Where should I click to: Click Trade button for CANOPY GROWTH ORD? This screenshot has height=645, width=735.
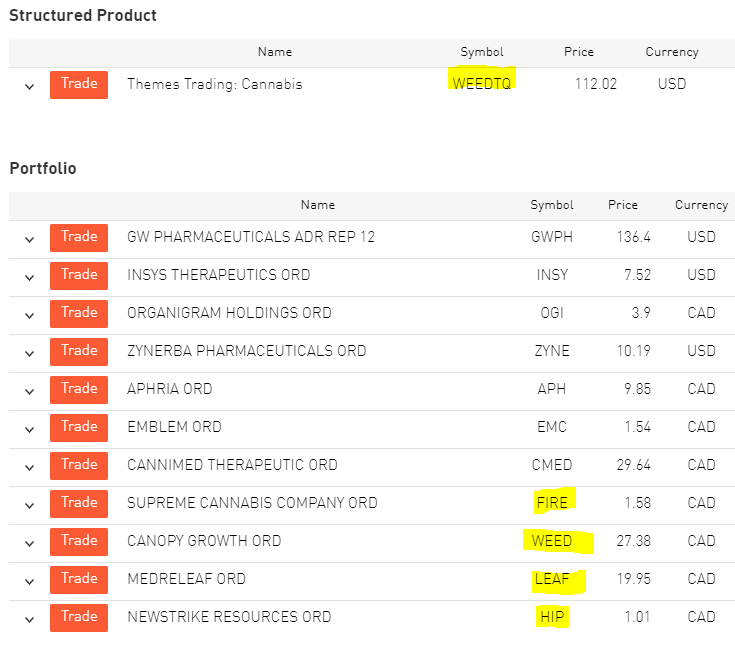tap(79, 541)
